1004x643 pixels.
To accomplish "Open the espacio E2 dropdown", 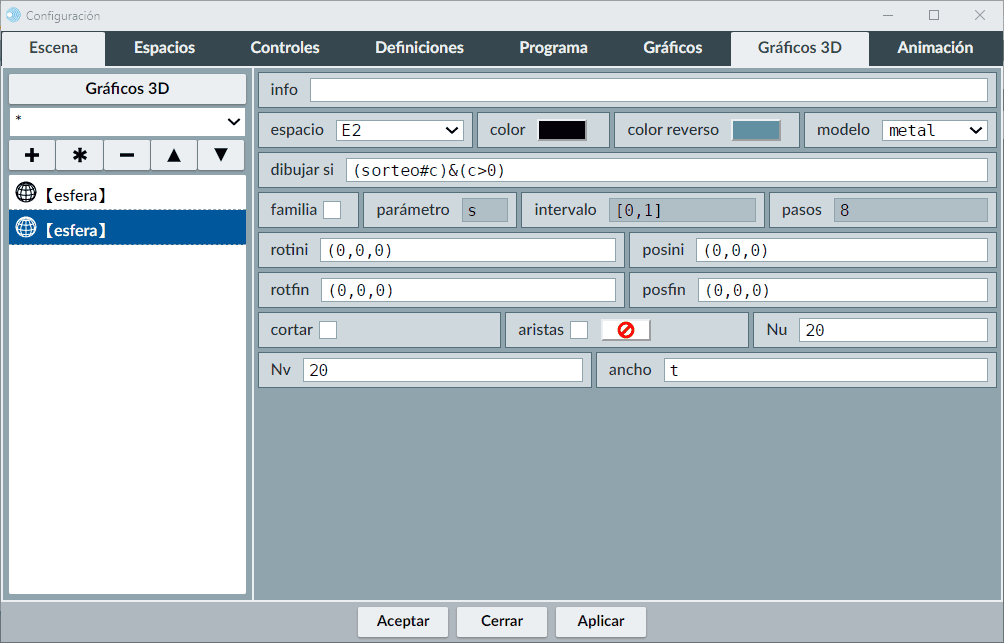I will point(399,130).
